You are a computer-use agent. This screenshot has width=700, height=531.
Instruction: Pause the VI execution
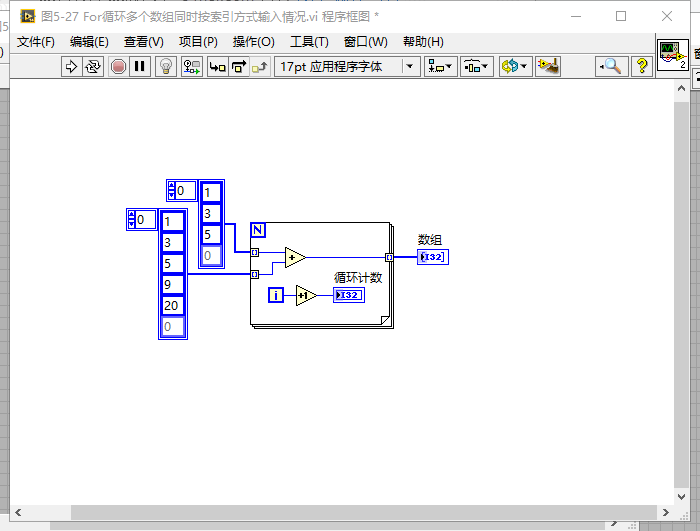(x=140, y=67)
